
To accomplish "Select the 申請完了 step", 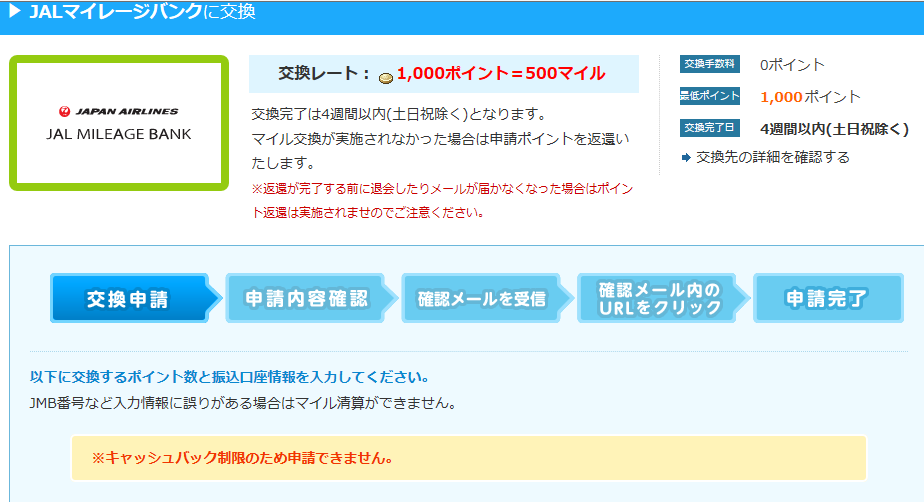I will (x=828, y=298).
